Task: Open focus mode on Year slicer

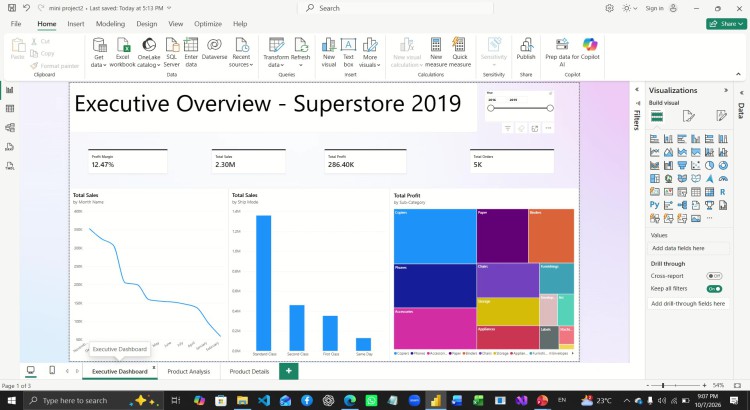Action: click(x=535, y=128)
